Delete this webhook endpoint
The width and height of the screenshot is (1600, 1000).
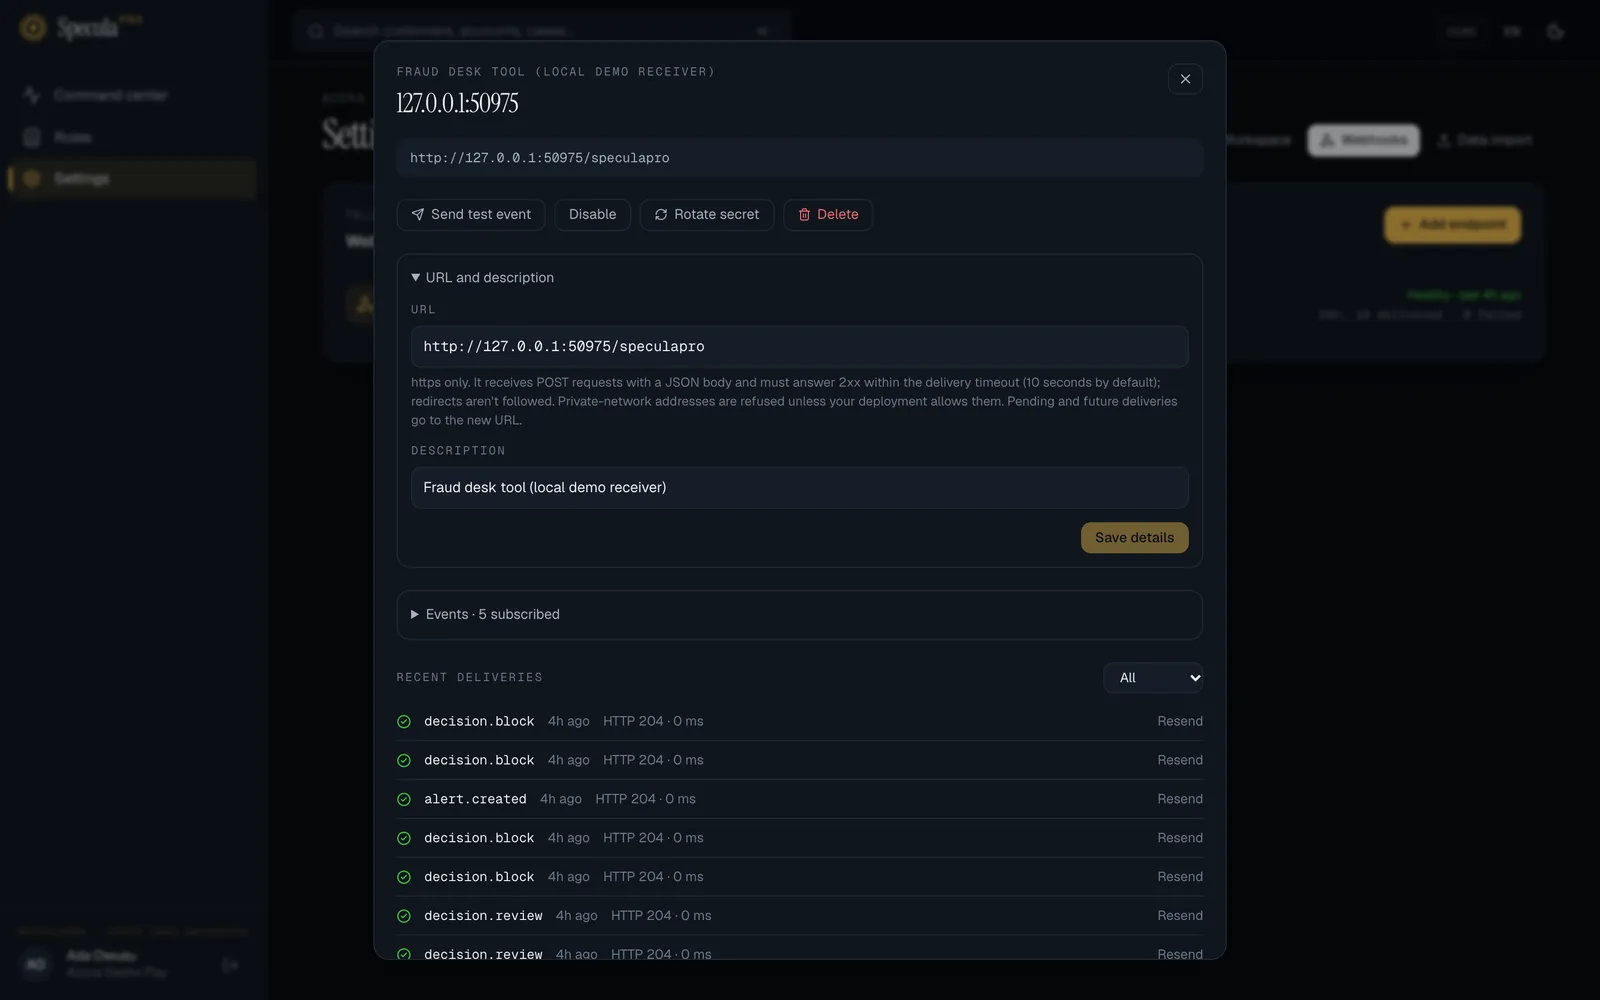(828, 214)
